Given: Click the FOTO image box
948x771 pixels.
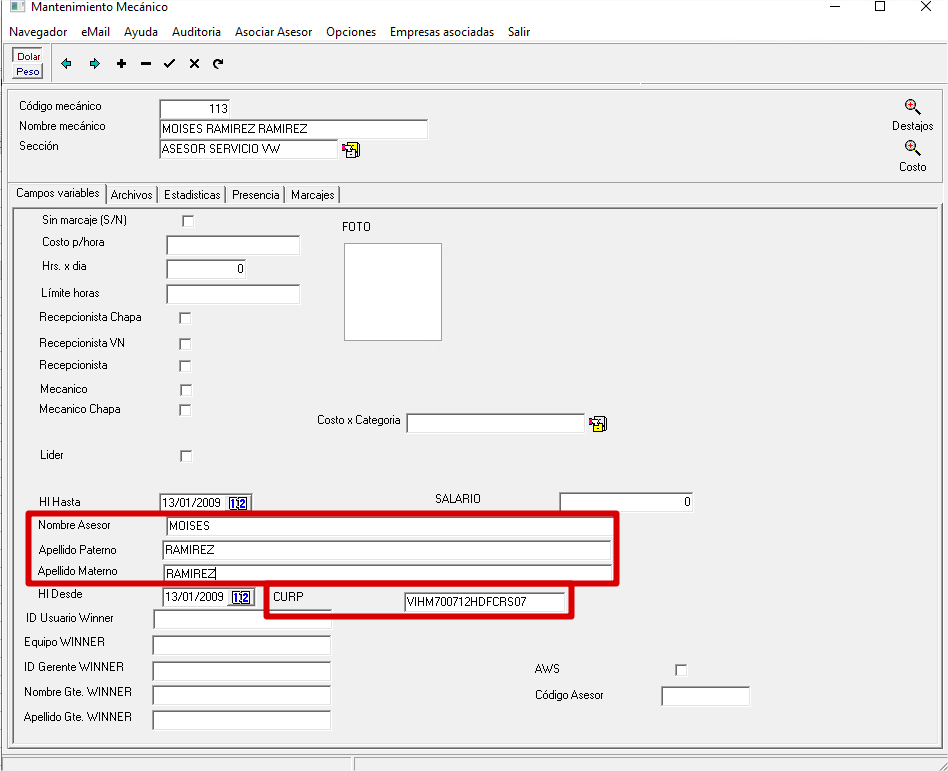Looking at the screenshot, I should (393, 292).
